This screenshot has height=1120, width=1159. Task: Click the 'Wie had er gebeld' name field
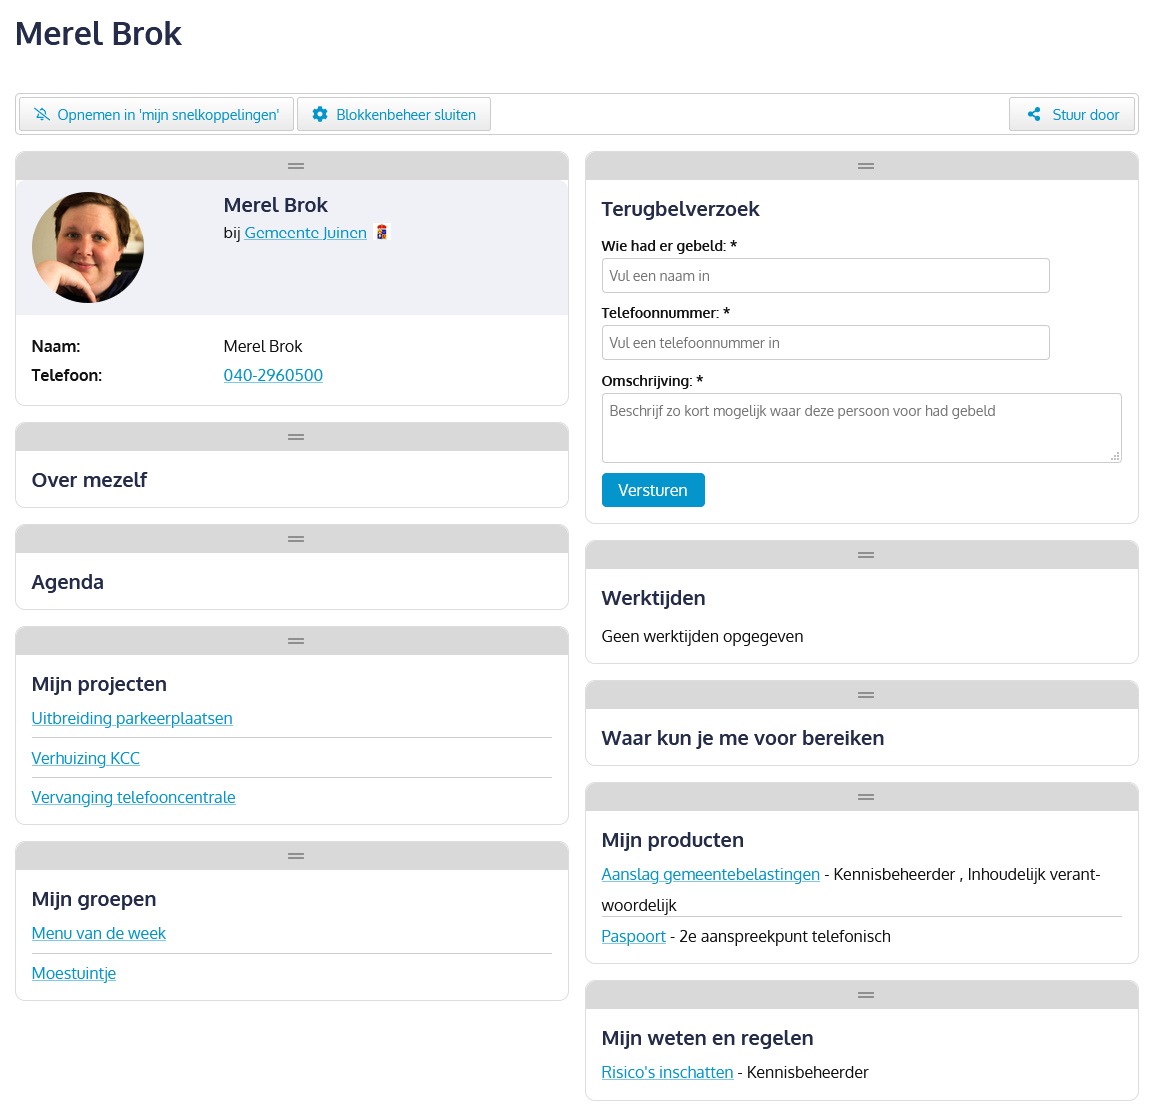tap(825, 276)
